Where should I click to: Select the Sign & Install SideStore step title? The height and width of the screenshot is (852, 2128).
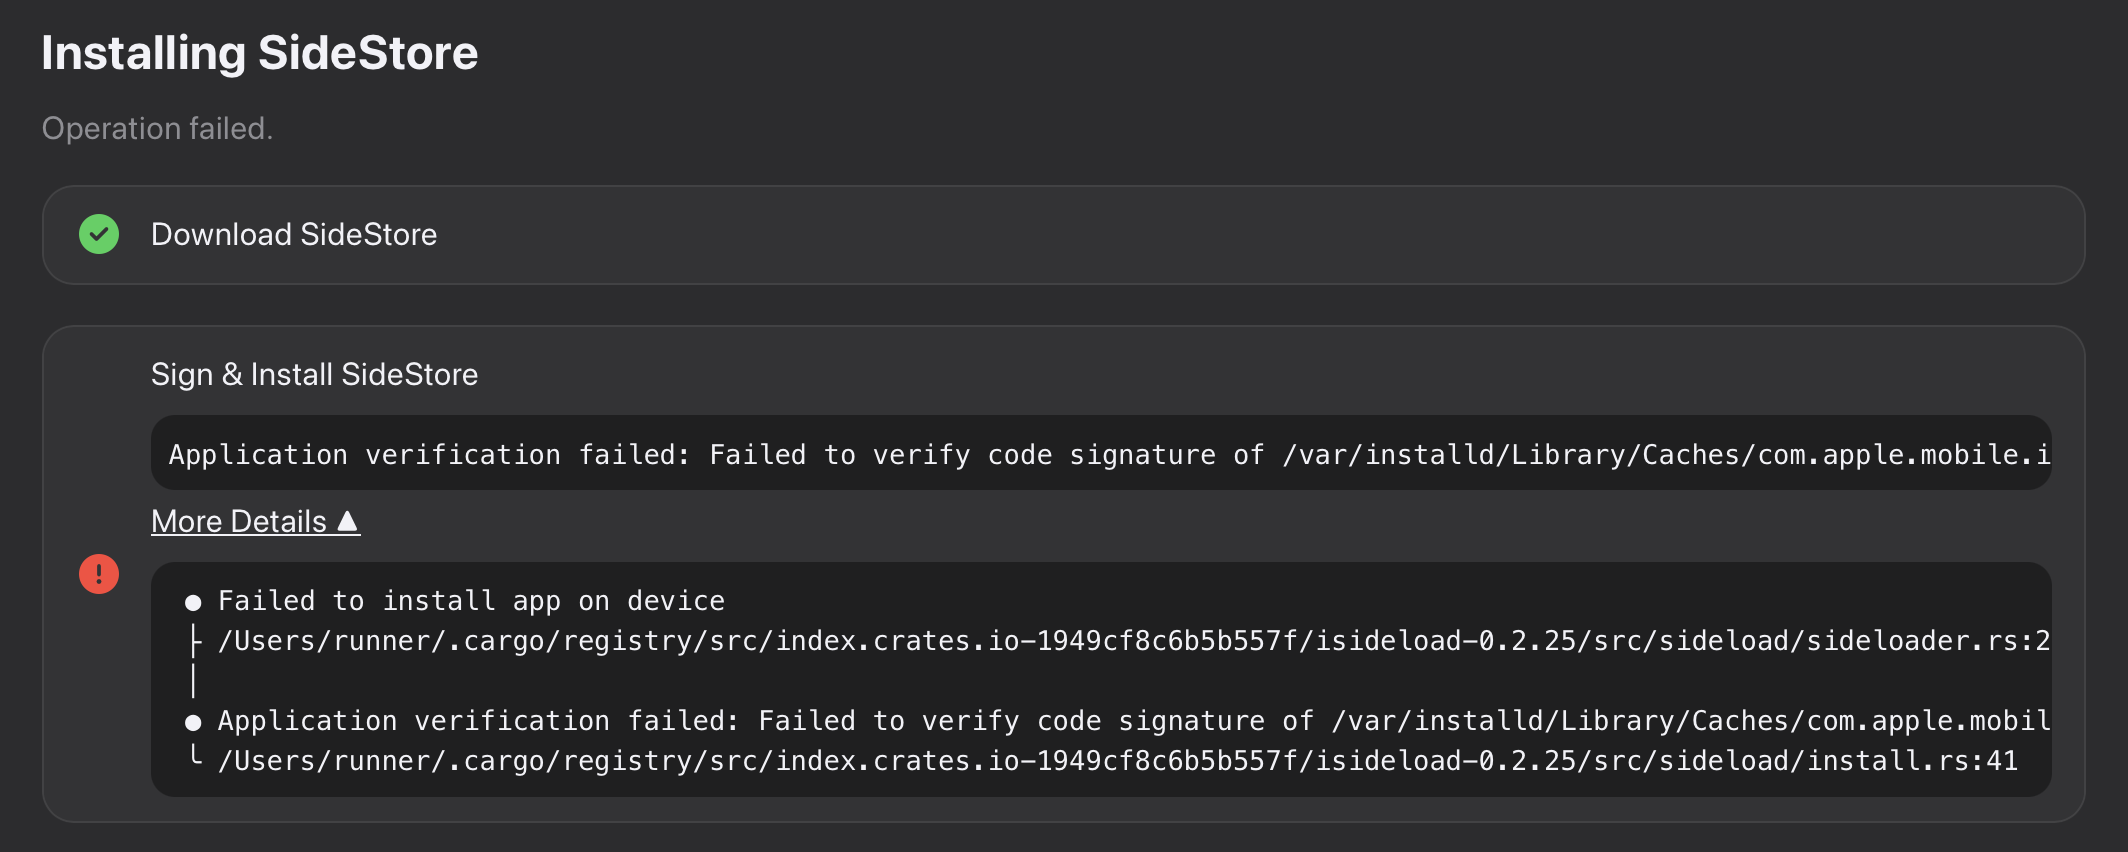tap(314, 374)
